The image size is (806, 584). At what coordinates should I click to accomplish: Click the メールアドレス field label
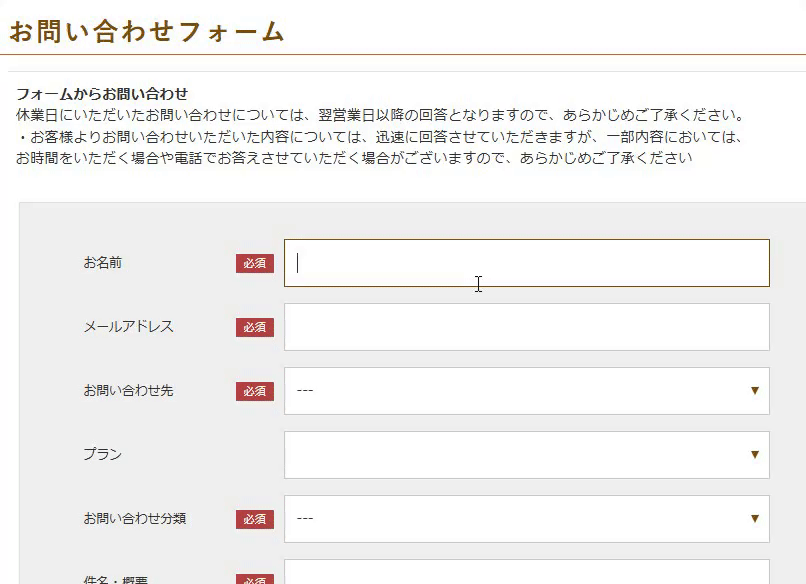click(x=129, y=326)
